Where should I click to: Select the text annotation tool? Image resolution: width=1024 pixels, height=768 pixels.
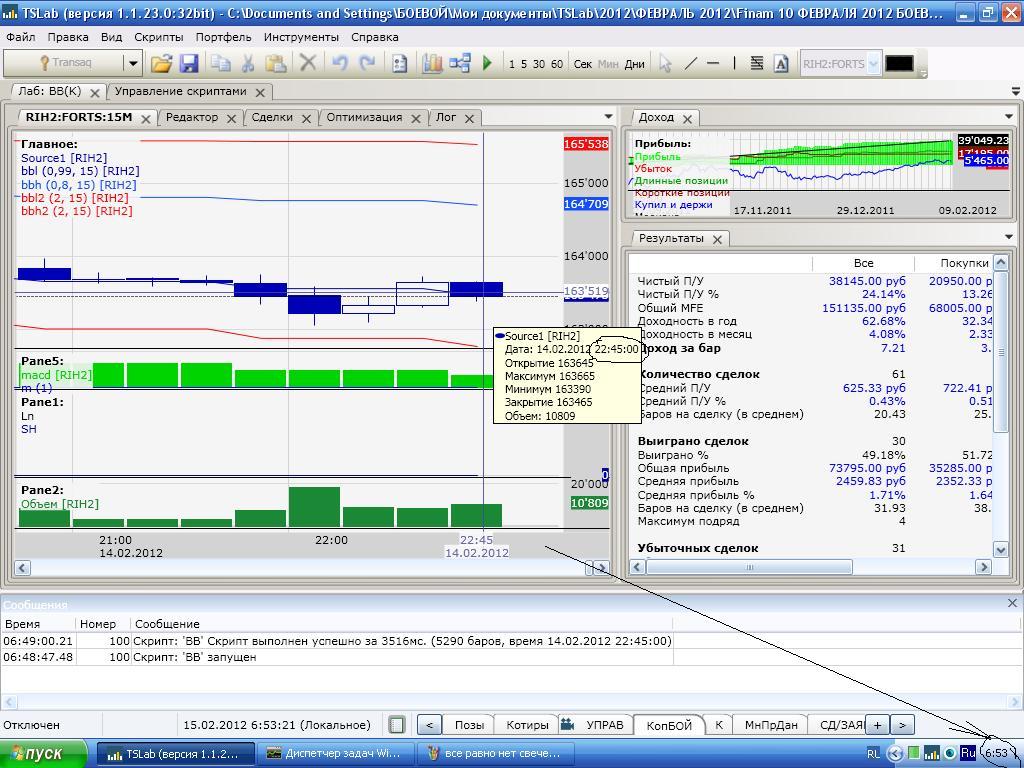tap(781, 63)
